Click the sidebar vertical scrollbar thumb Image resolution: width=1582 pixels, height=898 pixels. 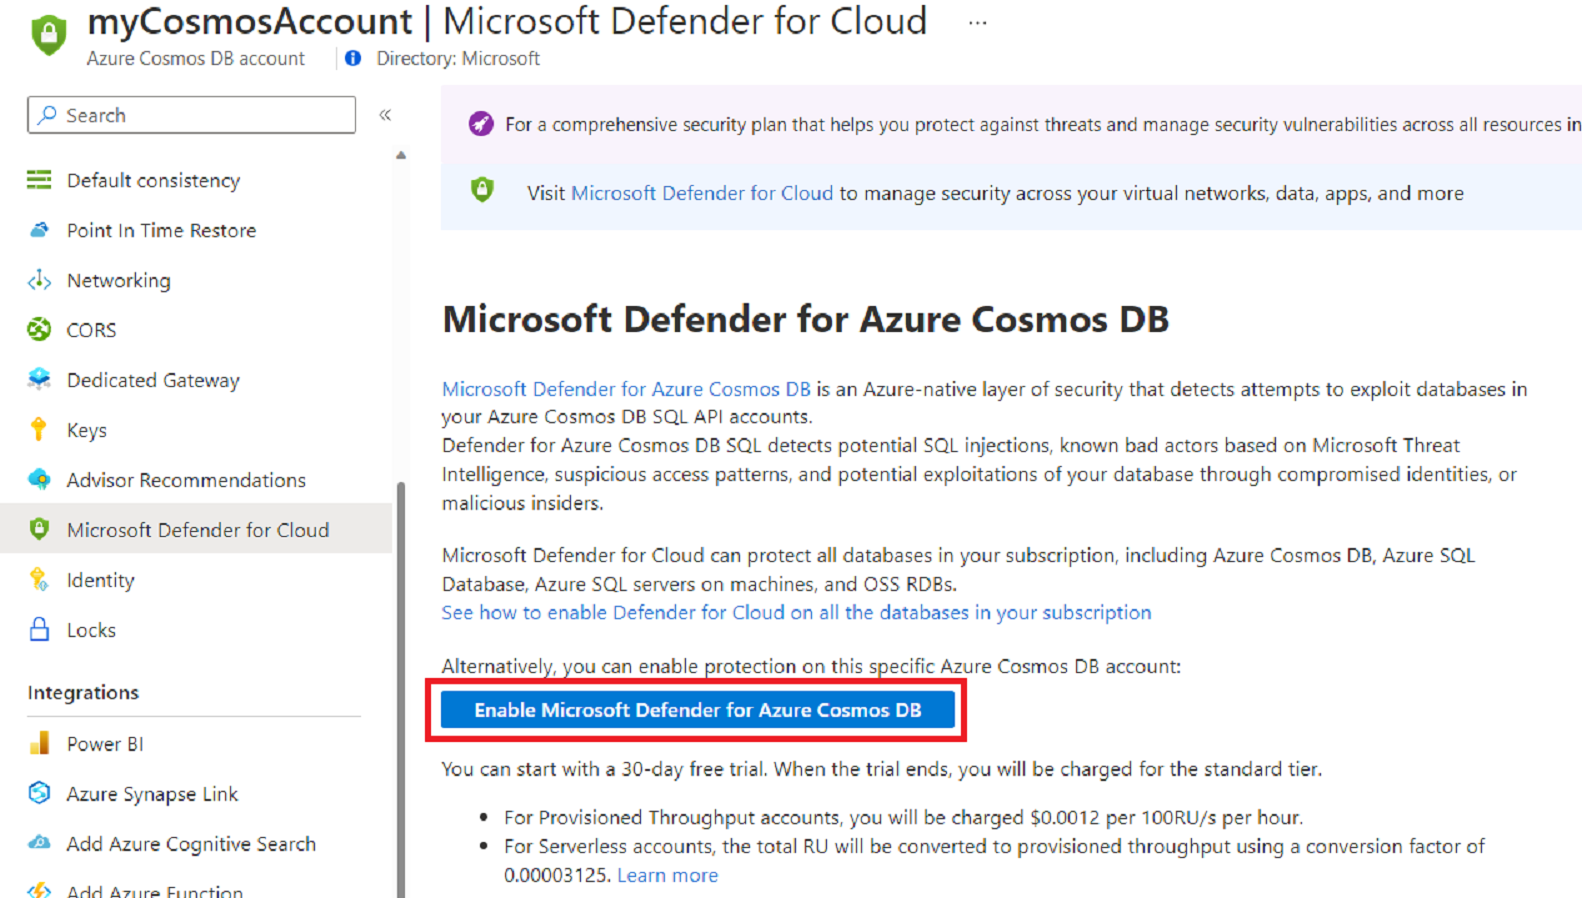pyautogui.click(x=401, y=690)
